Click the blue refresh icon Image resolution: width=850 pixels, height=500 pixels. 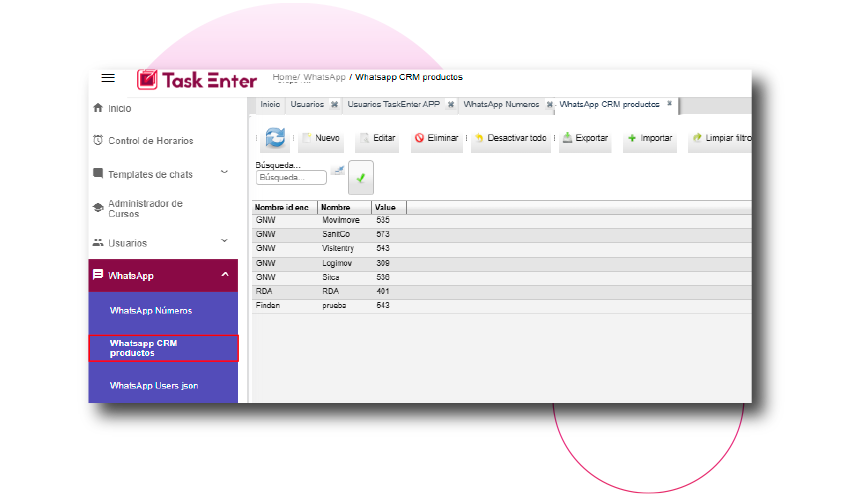[x=275, y=139]
